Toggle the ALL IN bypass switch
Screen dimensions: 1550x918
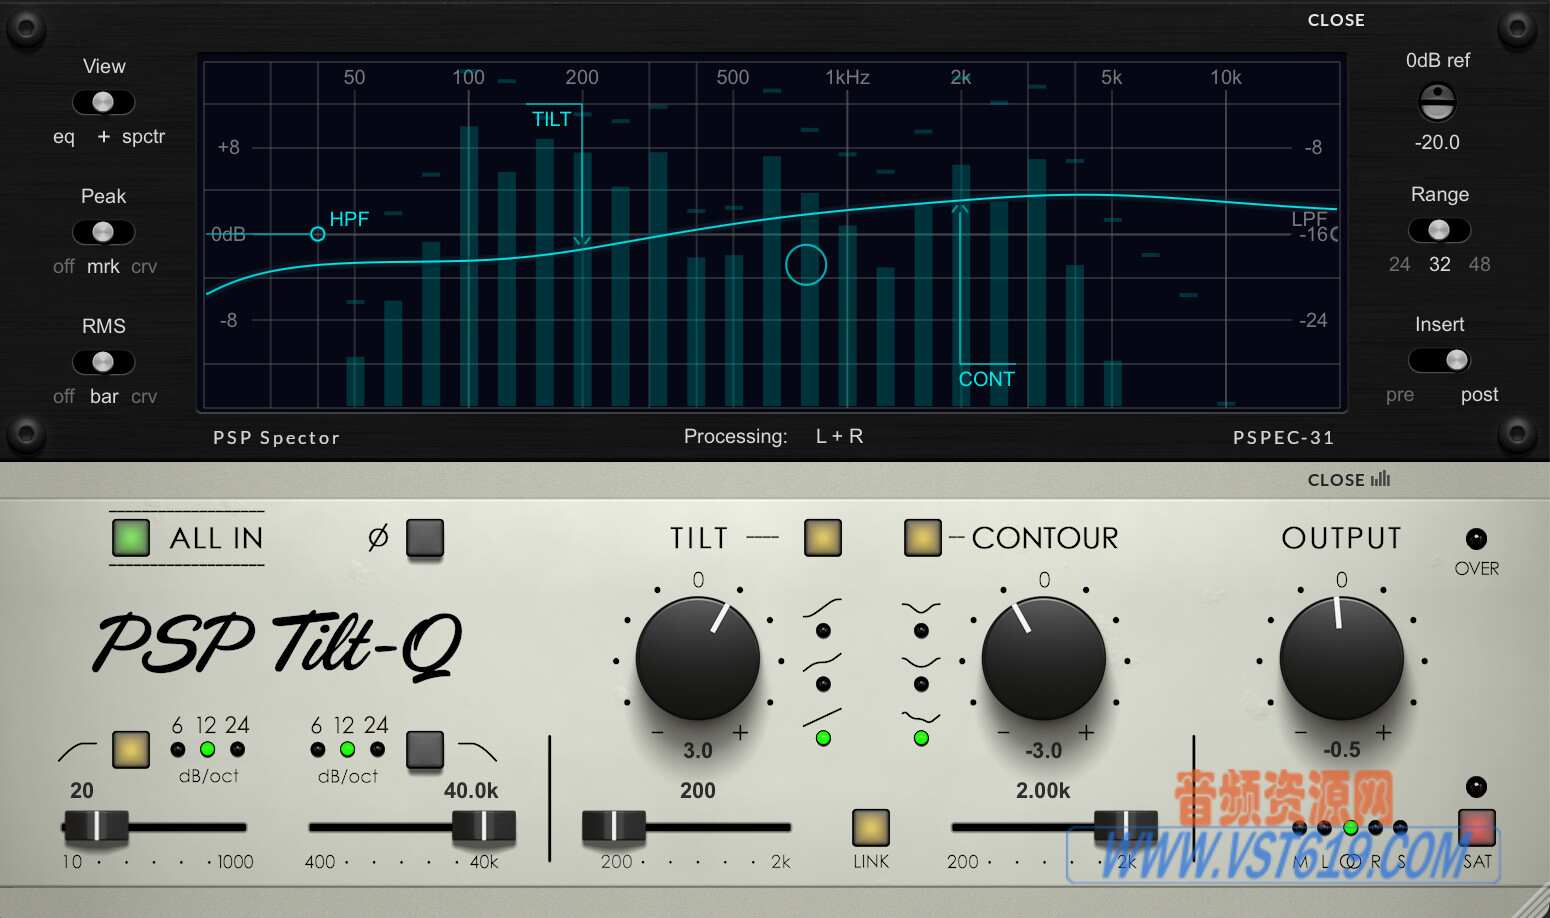tap(131, 538)
